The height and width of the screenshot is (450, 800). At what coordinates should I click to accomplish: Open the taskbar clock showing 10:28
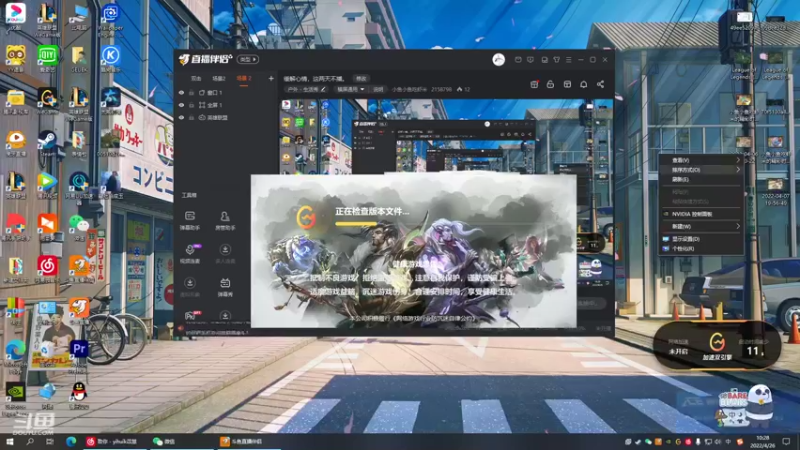765,441
